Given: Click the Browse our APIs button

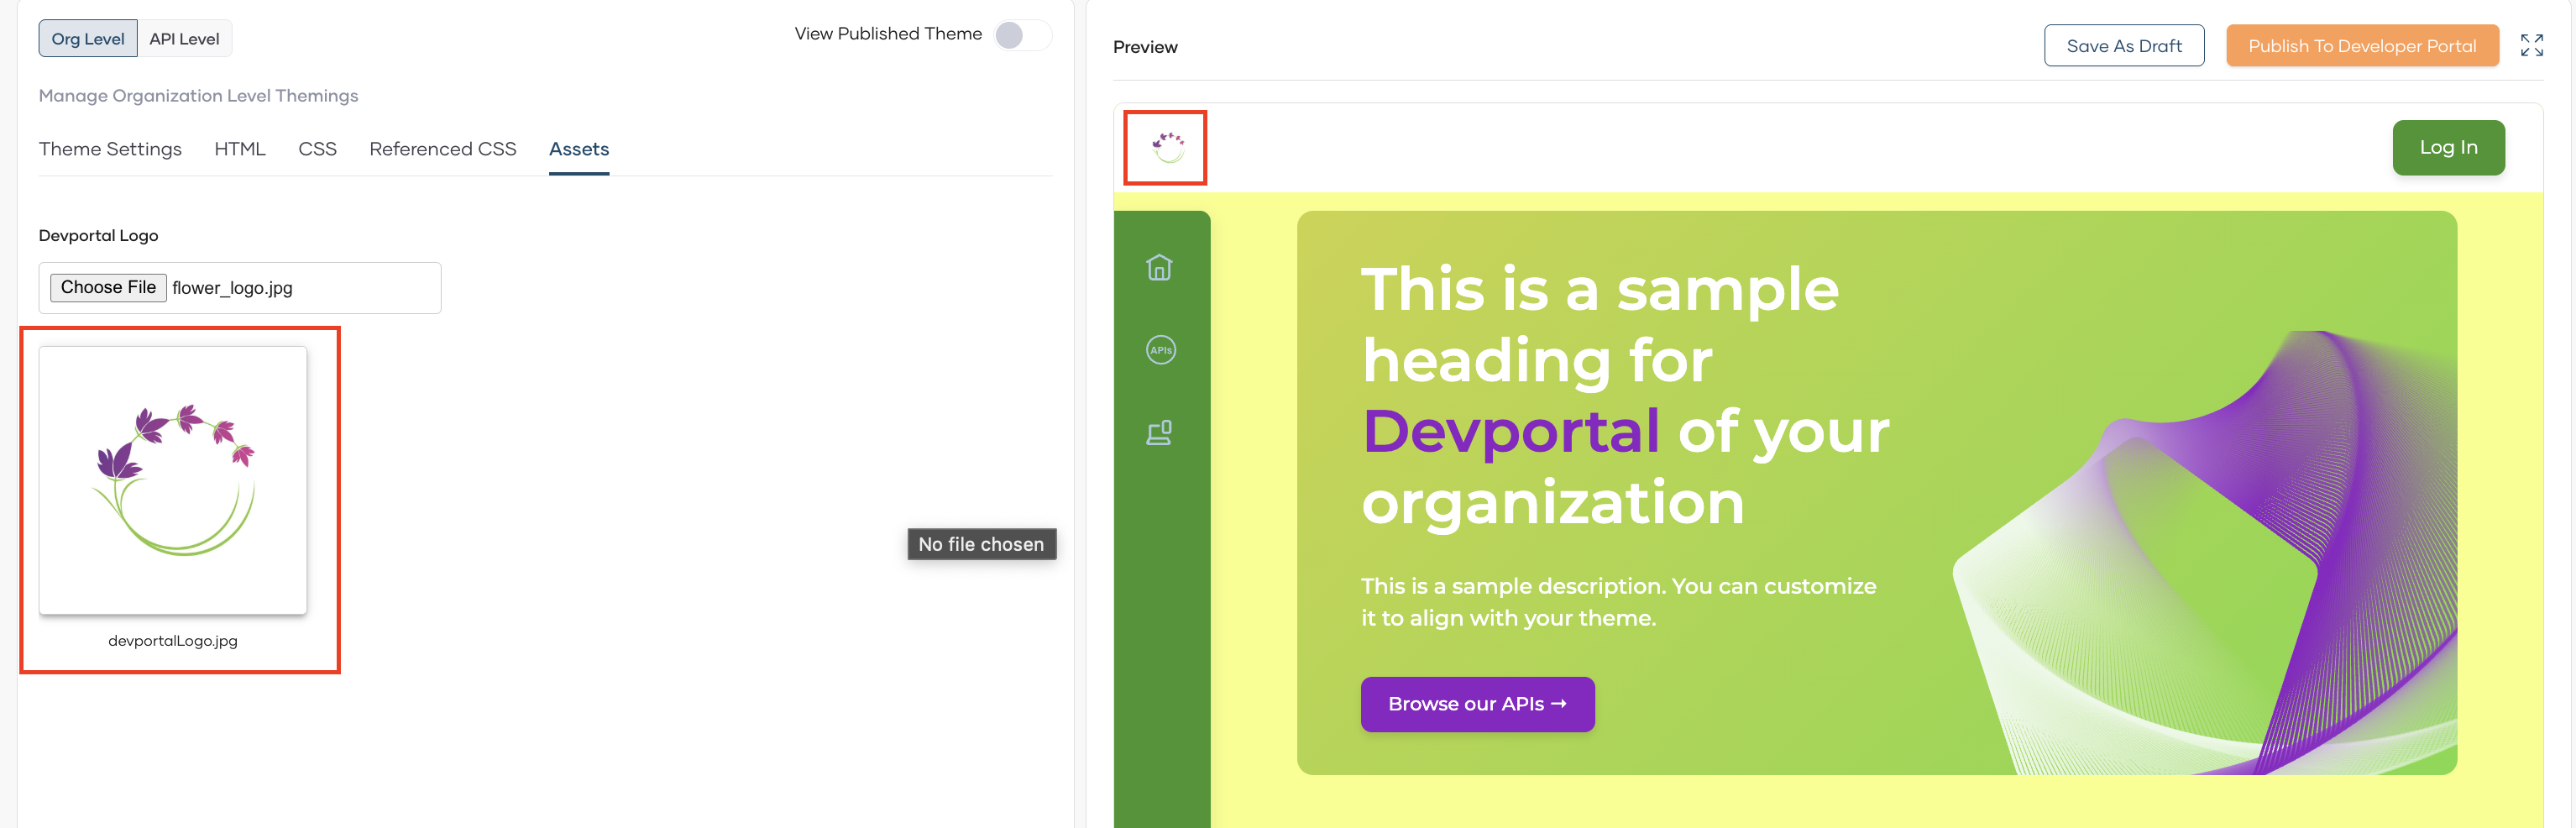Looking at the screenshot, I should pyautogui.click(x=1476, y=704).
